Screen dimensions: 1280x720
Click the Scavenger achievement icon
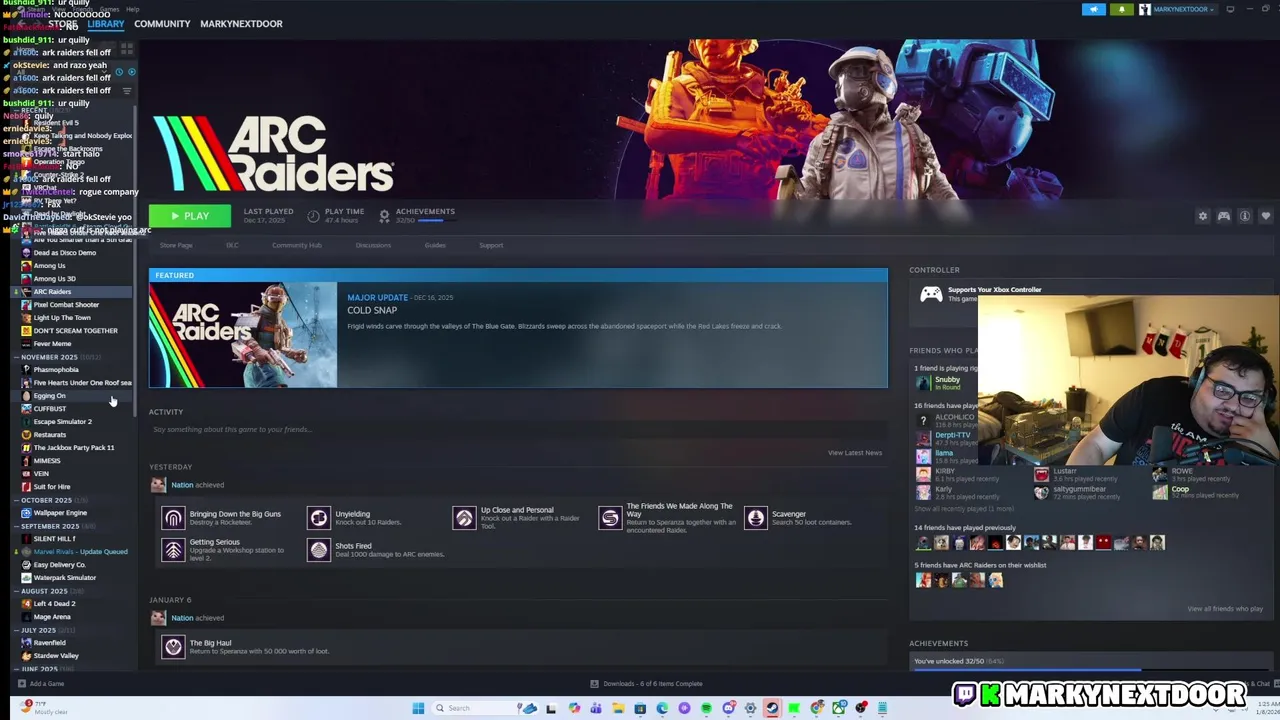click(x=755, y=518)
